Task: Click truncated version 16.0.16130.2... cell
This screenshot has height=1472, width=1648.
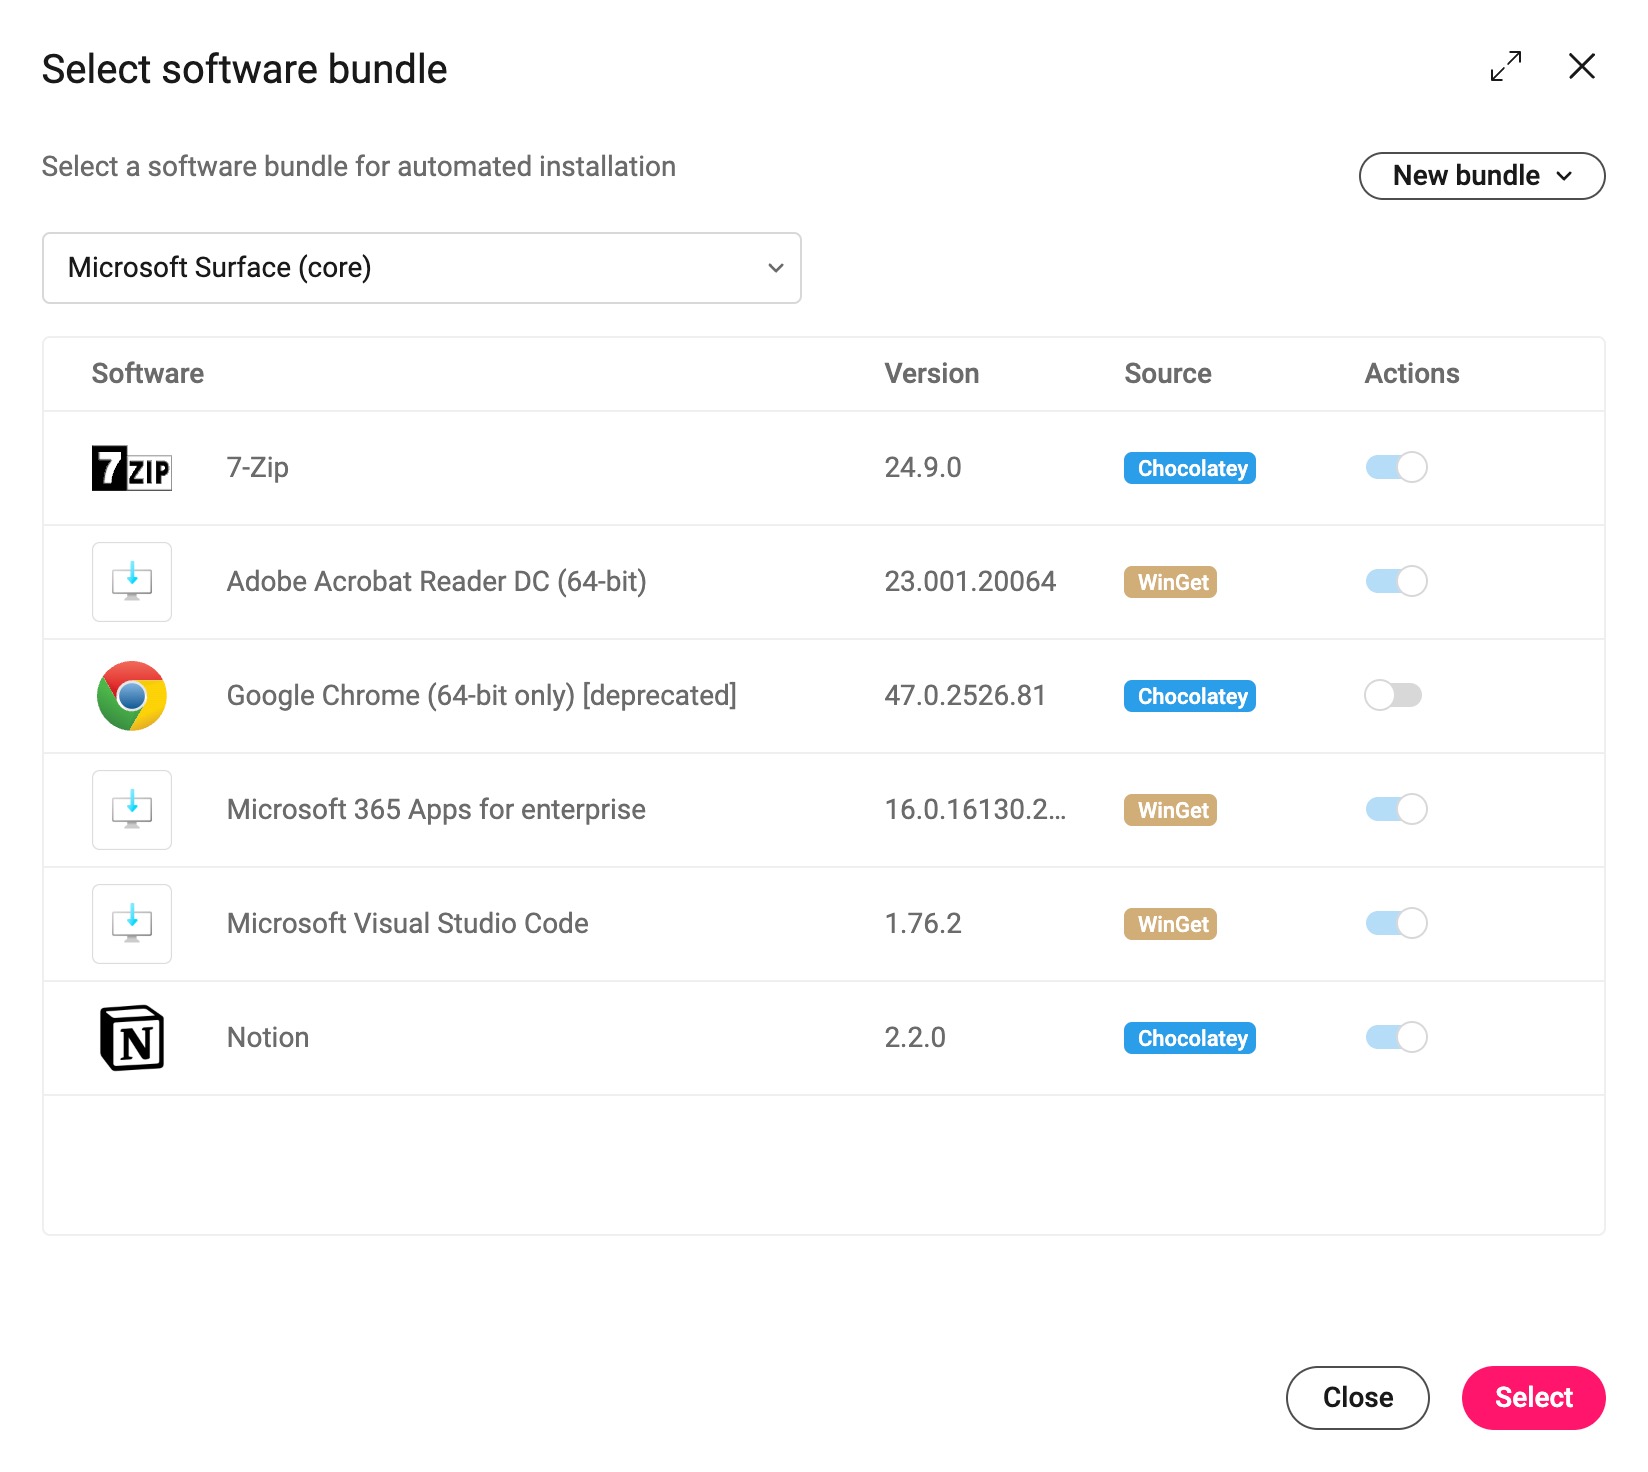Action: [975, 810]
